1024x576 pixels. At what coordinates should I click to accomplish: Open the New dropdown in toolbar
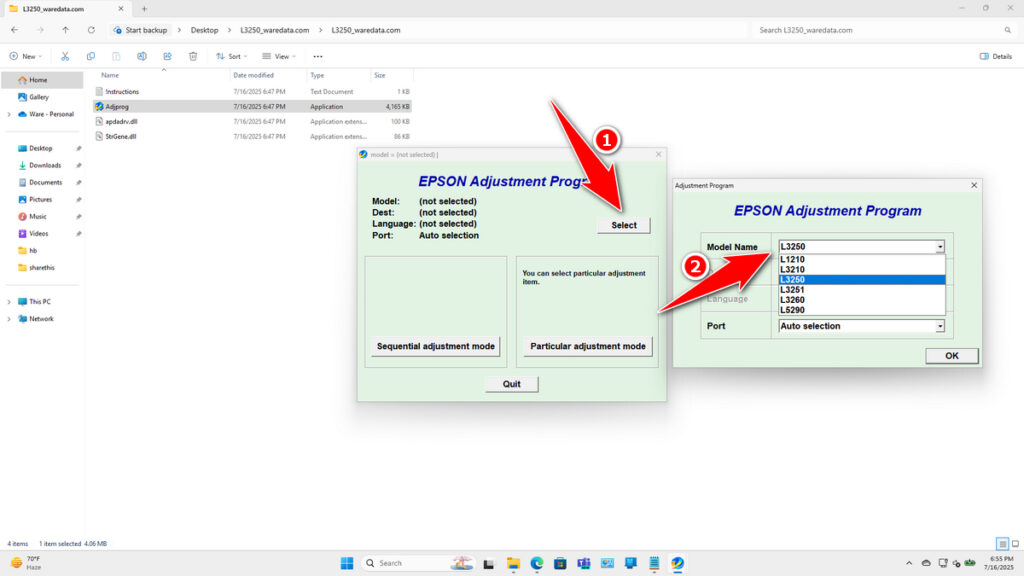click(26, 56)
